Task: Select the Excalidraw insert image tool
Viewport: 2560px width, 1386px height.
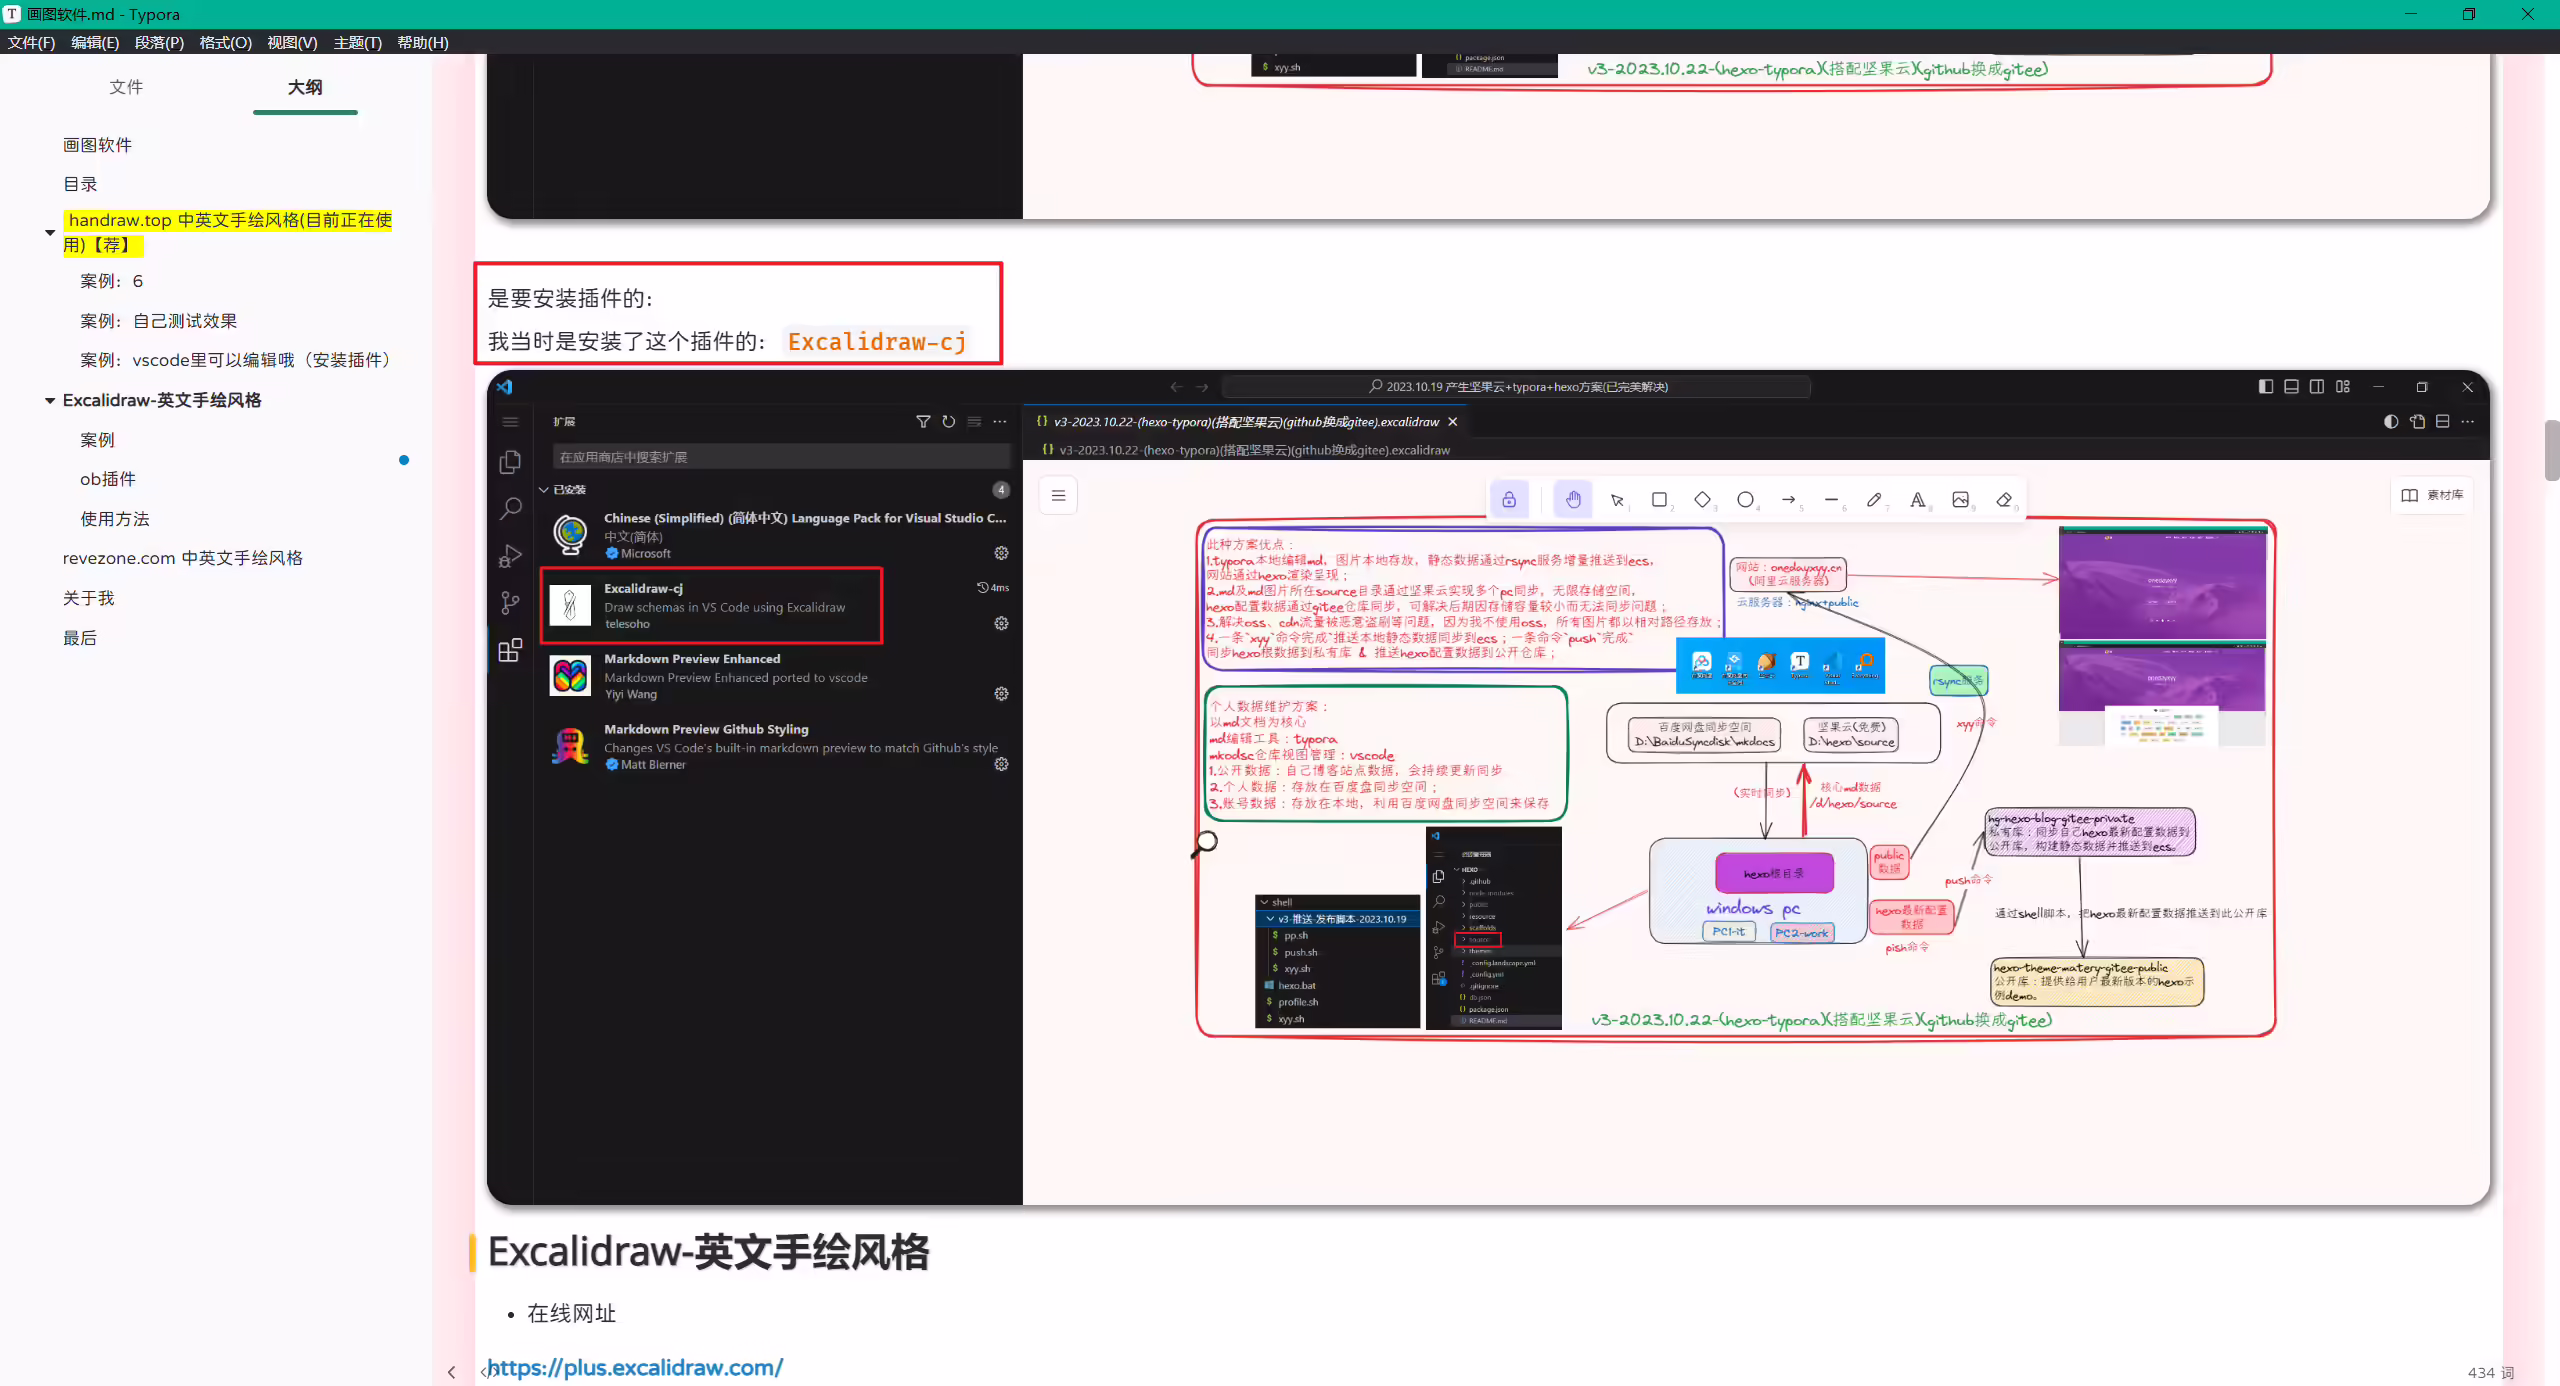Action: (x=1961, y=499)
